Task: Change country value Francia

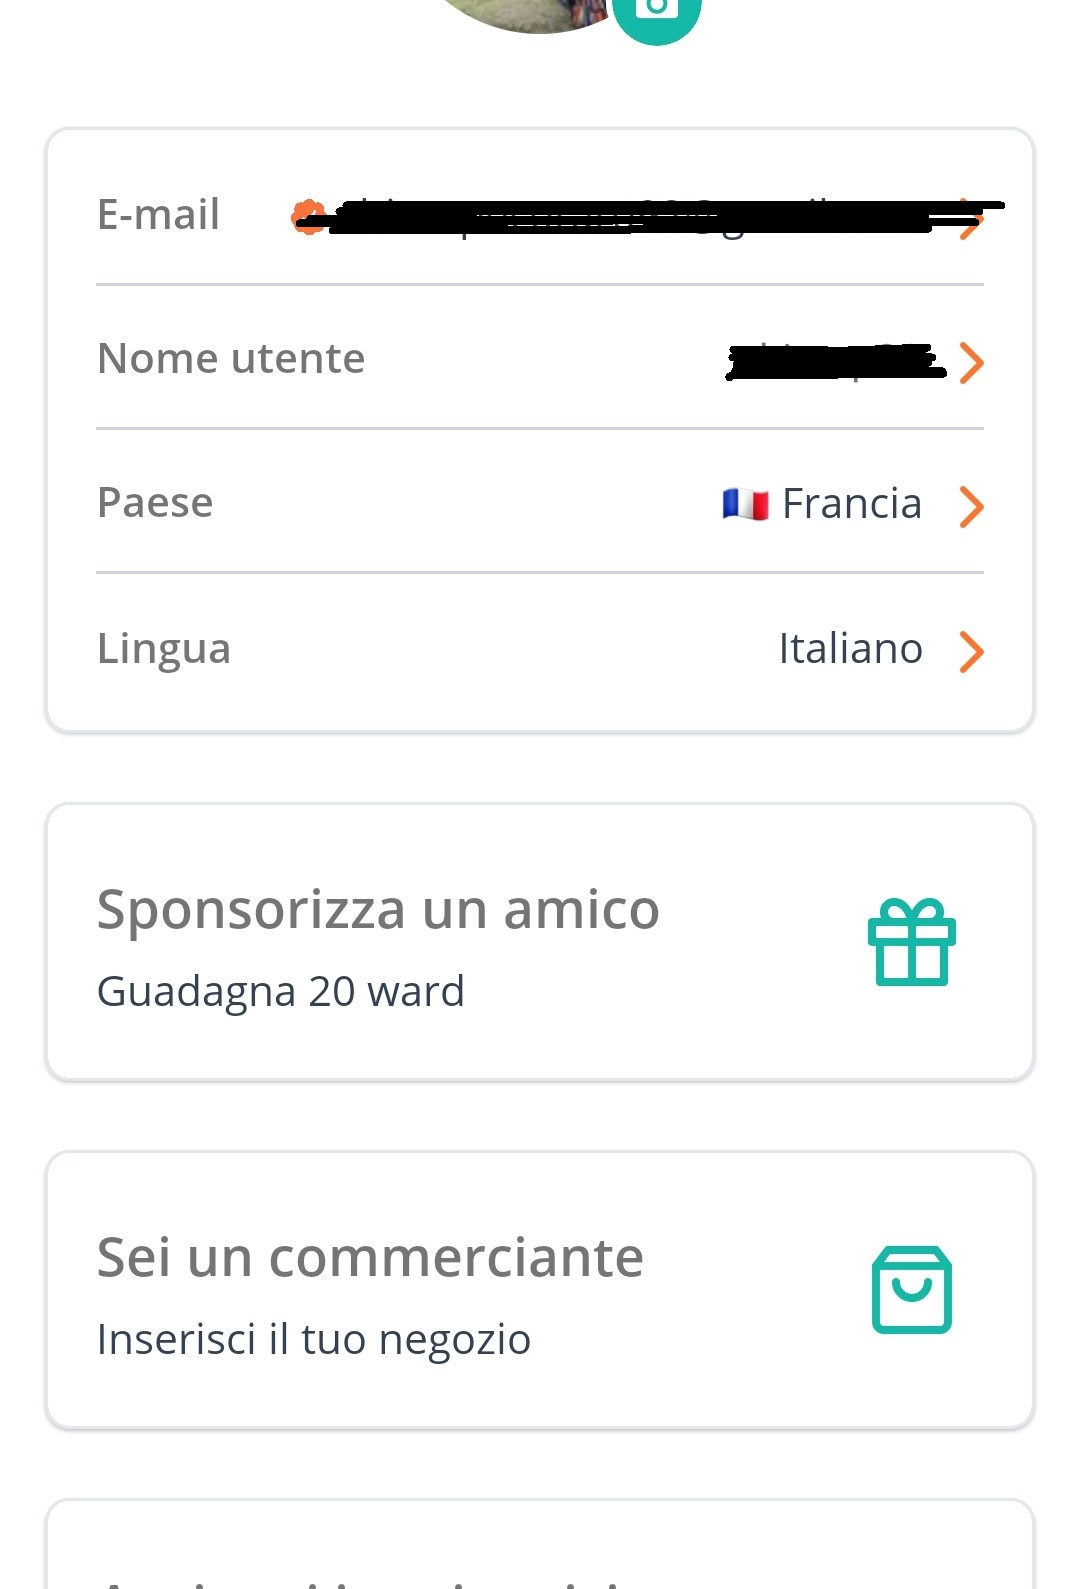Action: tap(852, 504)
